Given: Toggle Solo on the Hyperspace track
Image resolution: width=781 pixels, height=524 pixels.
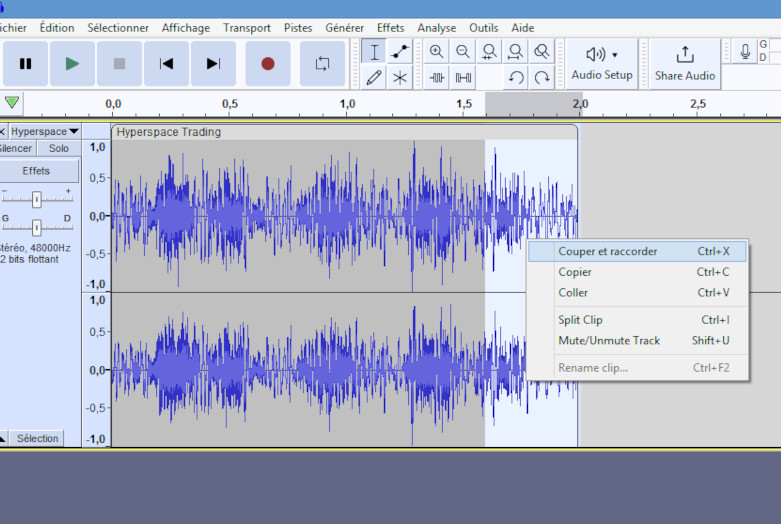Looking at the screenshot, I should (59, 148).
